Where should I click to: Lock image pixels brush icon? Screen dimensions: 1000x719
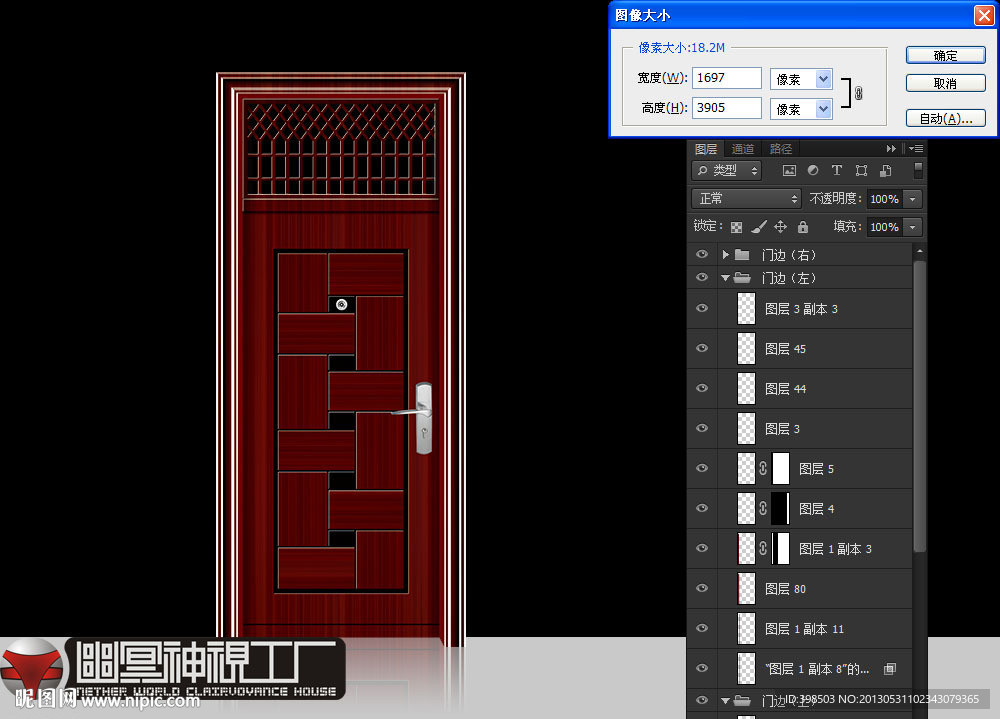pyautogui.click(x=758, y=226)
